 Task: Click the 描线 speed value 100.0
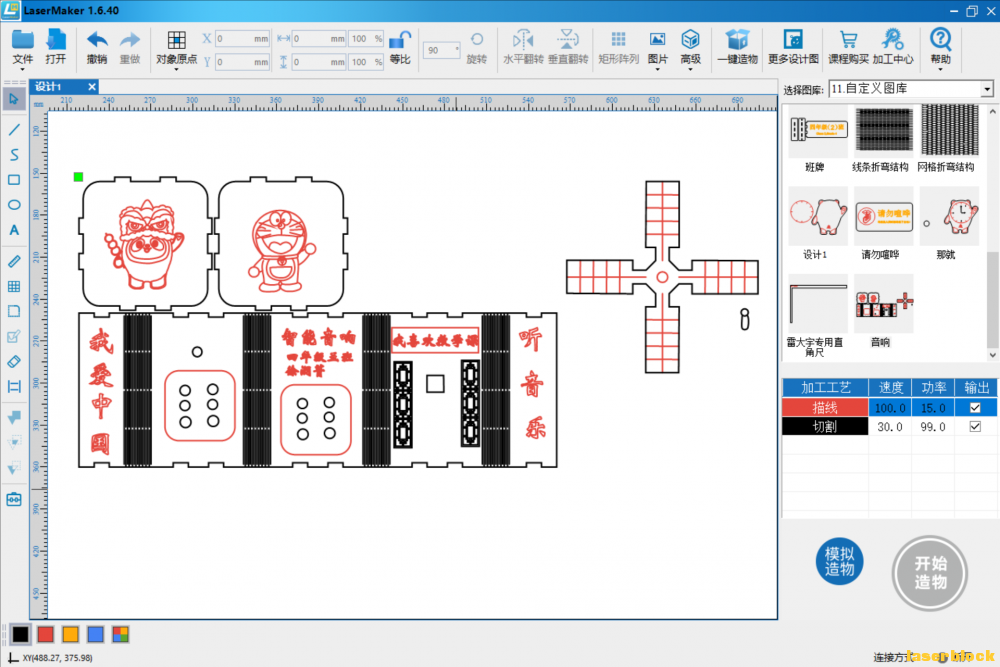click(x=890, y=407)
